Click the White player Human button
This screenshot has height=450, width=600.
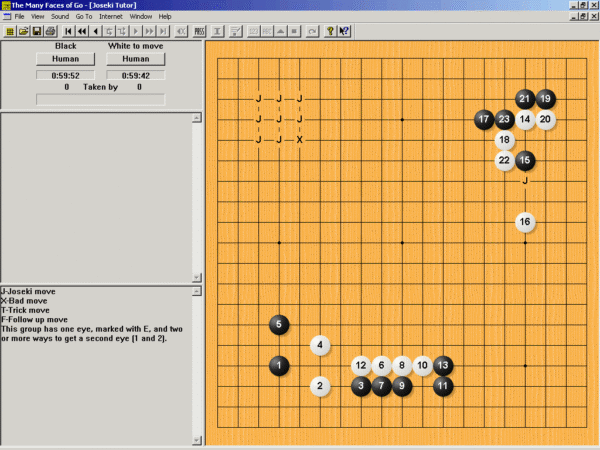click(135, 59)
